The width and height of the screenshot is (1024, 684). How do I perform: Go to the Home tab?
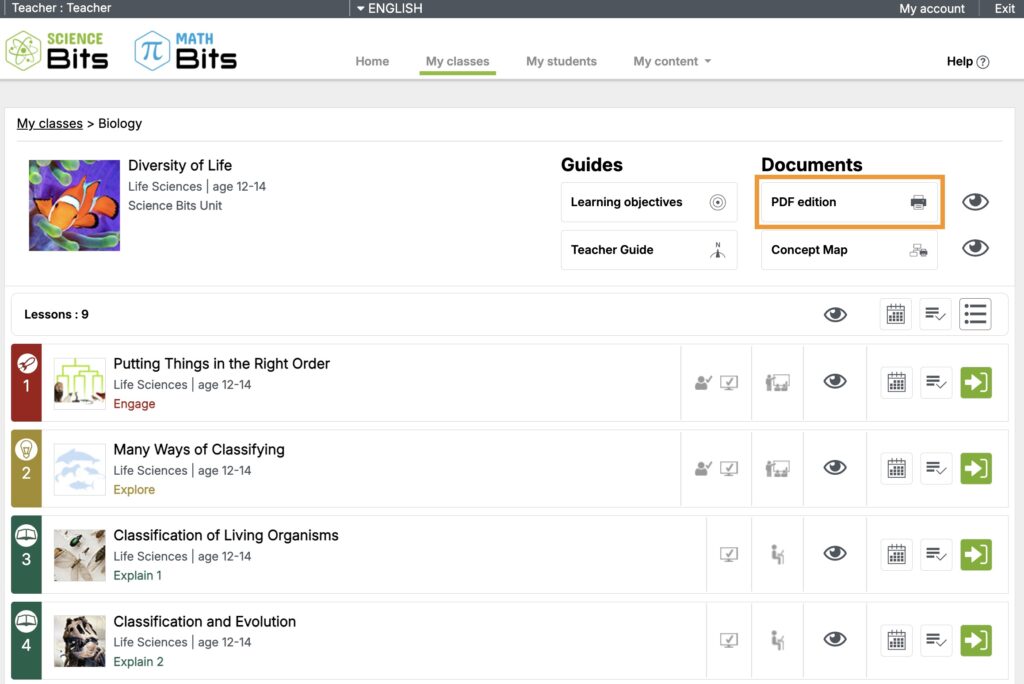(x=372, y=61)
